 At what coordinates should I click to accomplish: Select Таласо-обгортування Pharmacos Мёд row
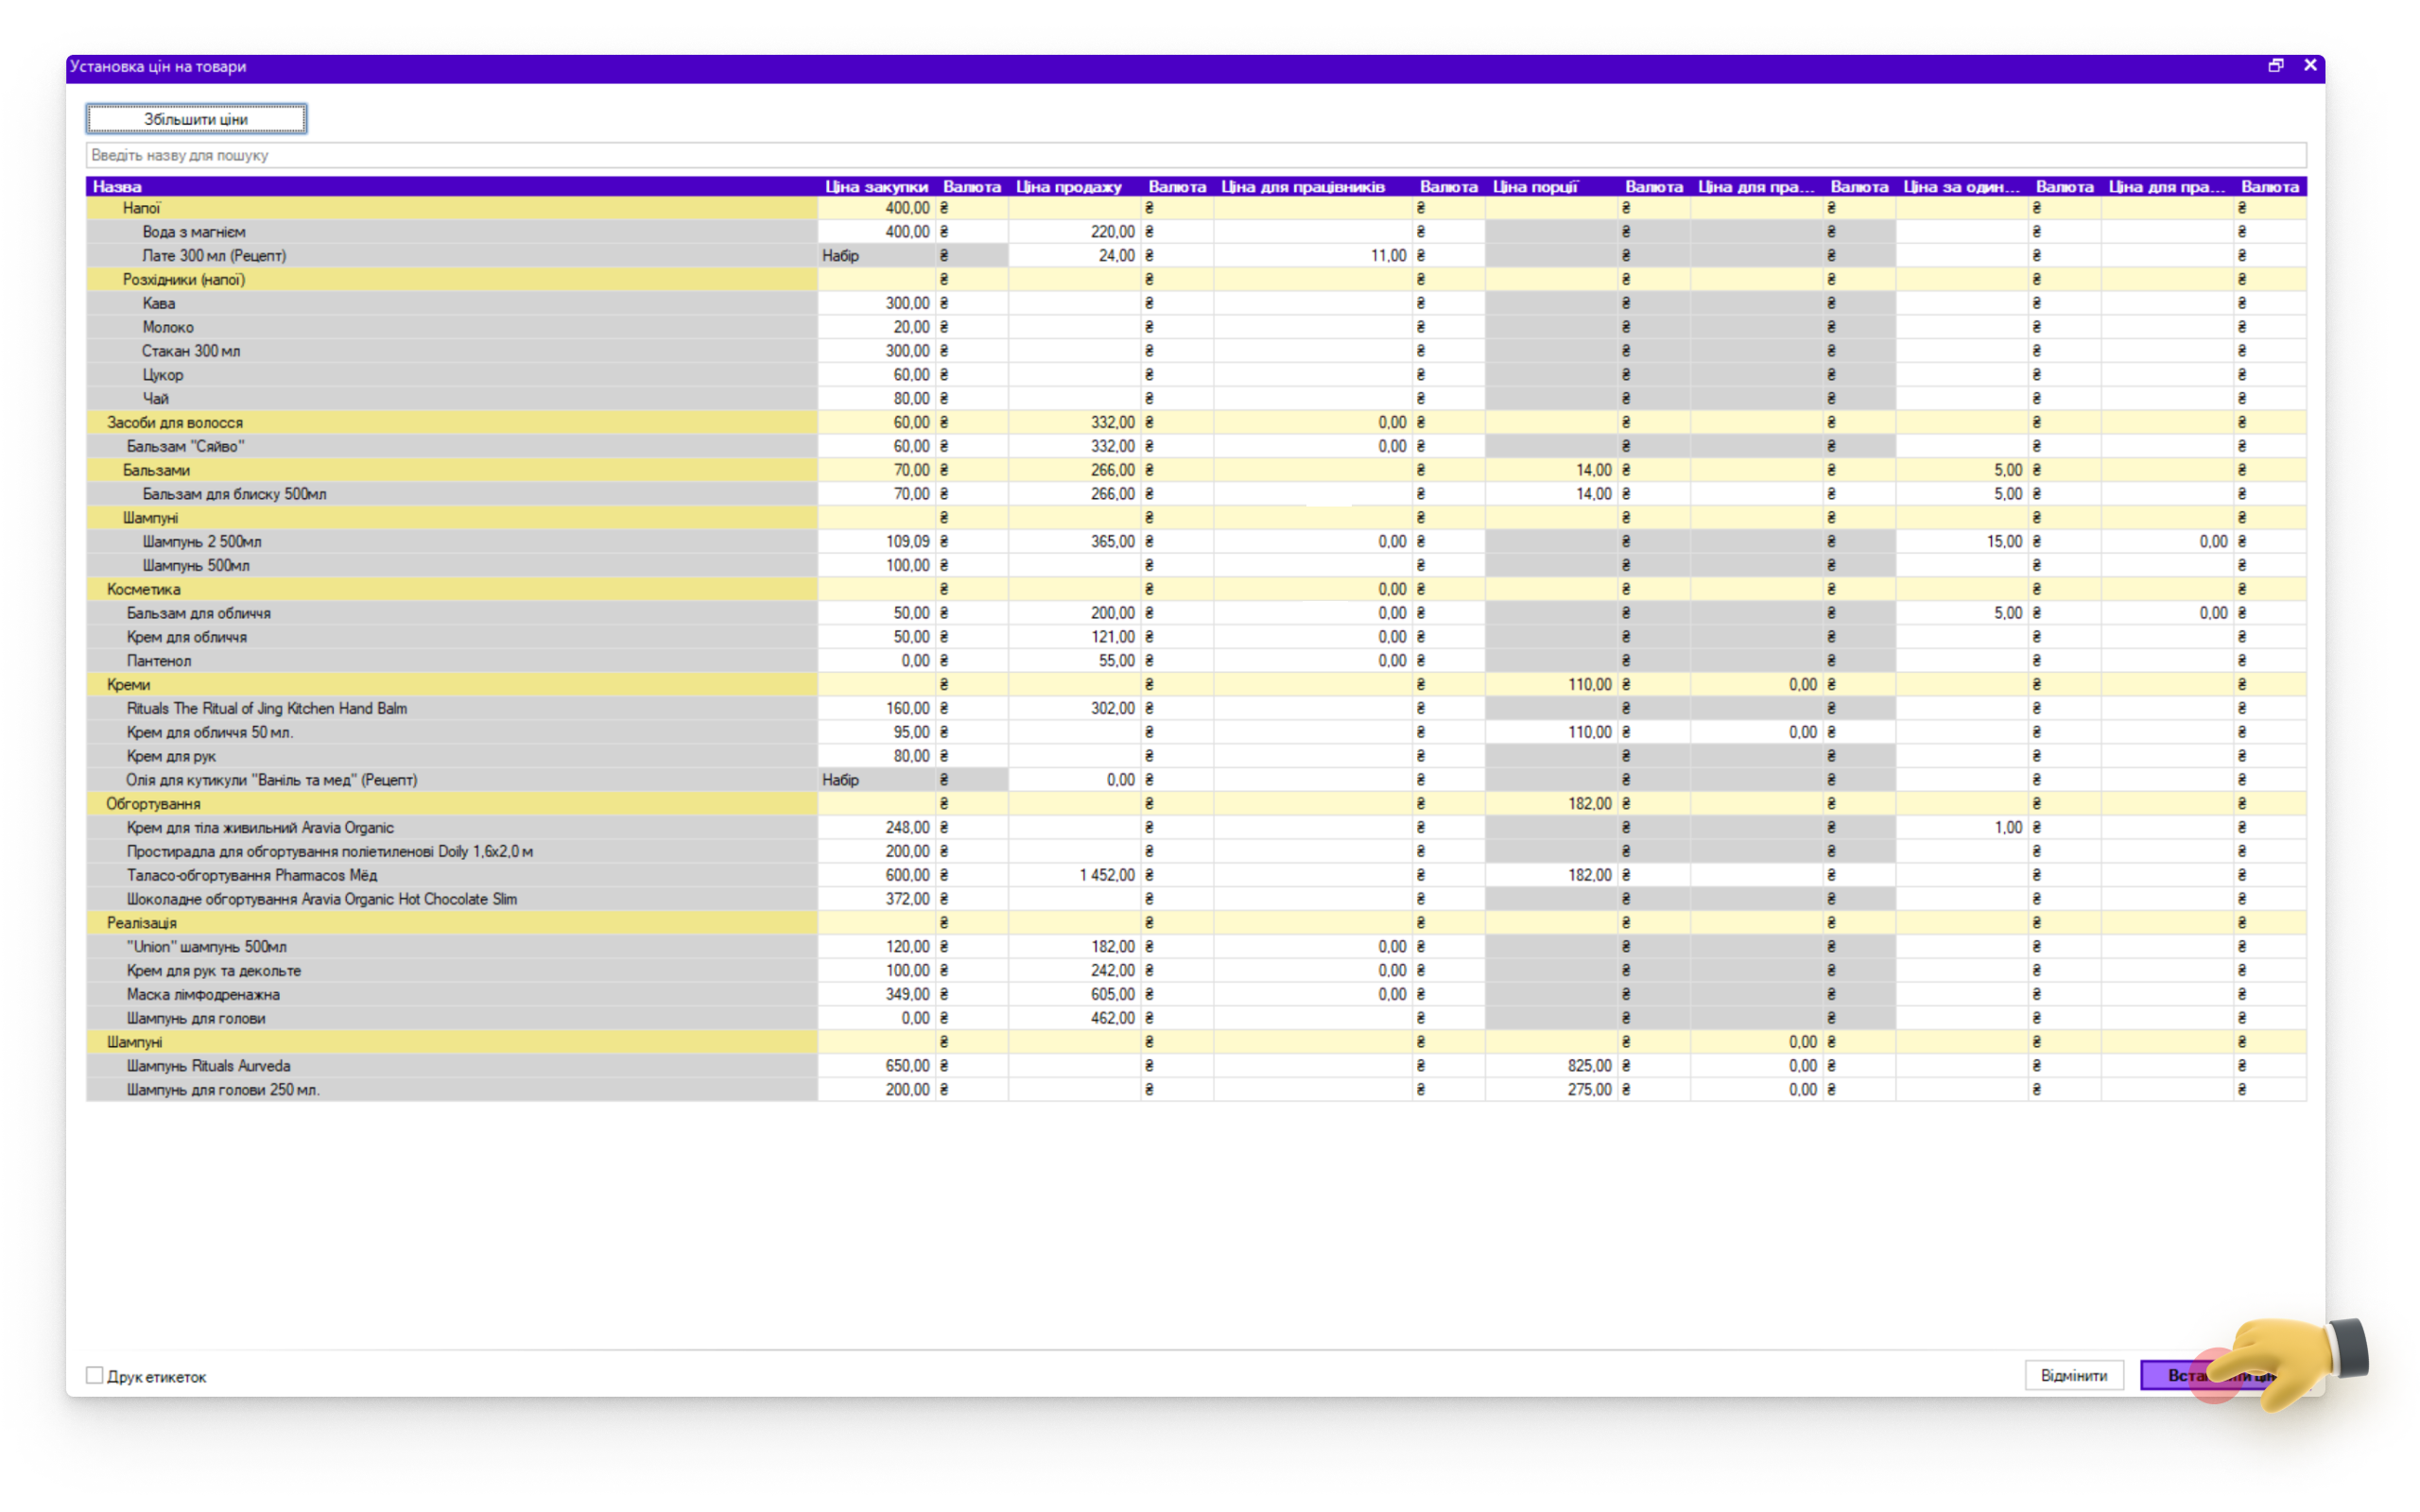(1196, 875)
